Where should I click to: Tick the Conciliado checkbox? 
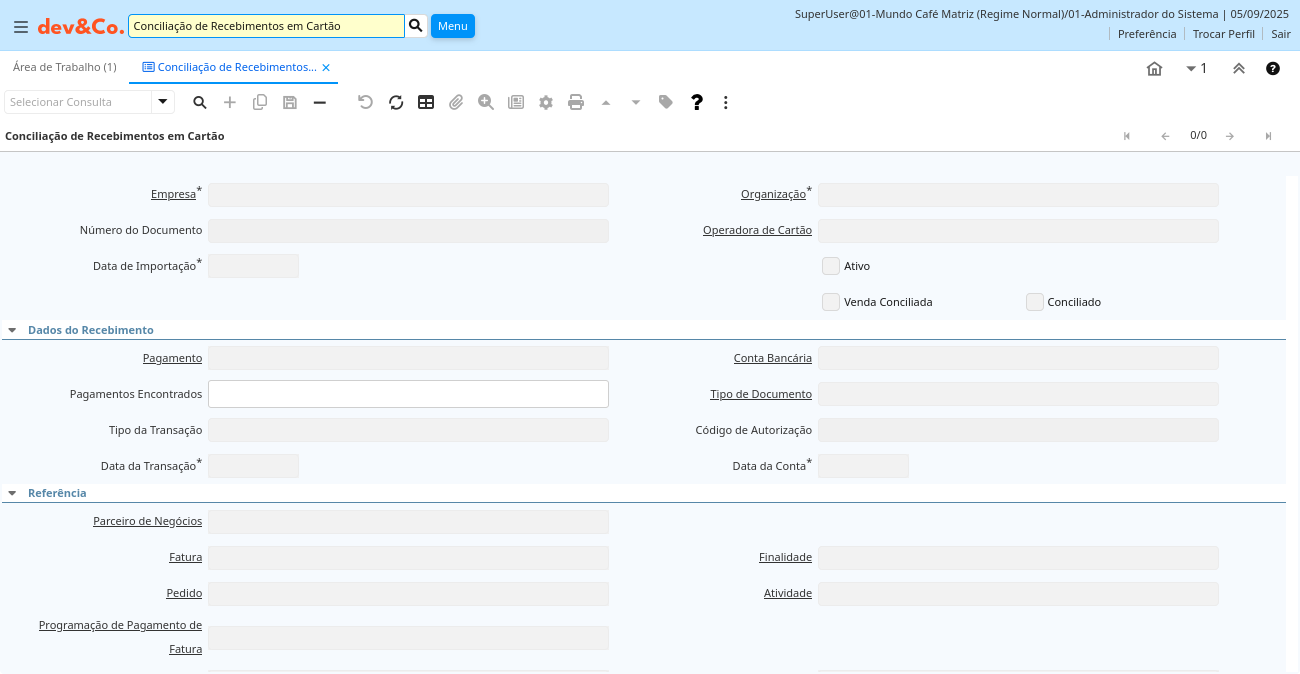coord(1035,302)
